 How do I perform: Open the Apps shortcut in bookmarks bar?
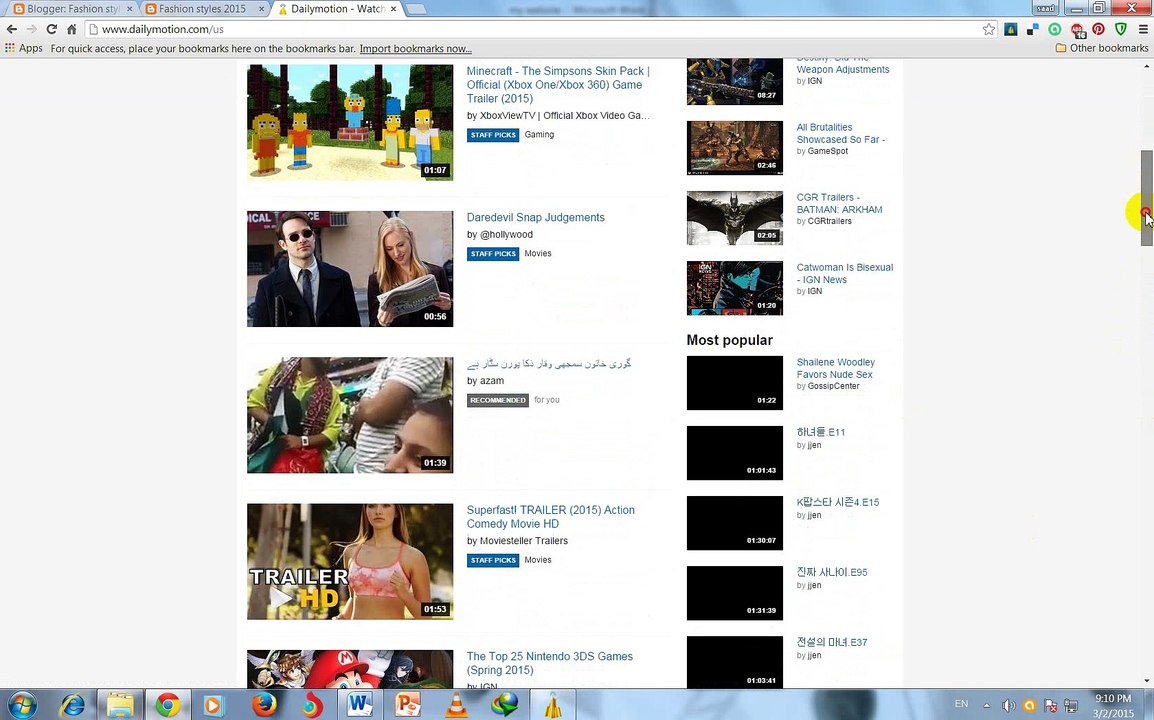coord(24,48)
